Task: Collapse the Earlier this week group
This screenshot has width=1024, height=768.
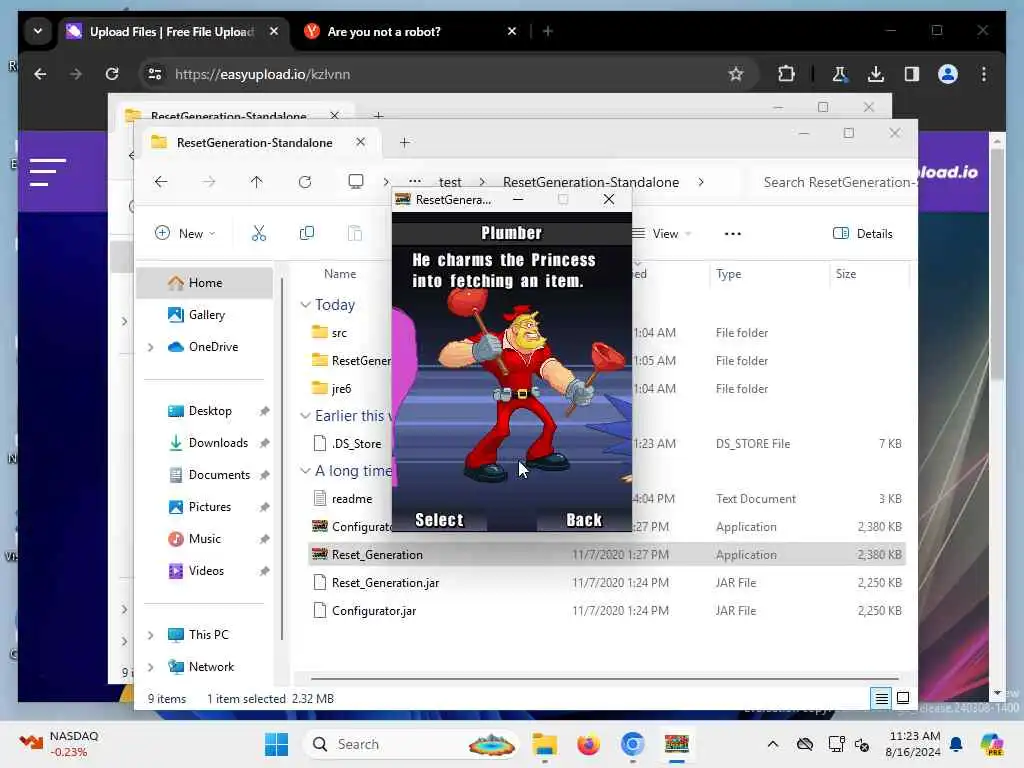Action: [x=305, y=416]
